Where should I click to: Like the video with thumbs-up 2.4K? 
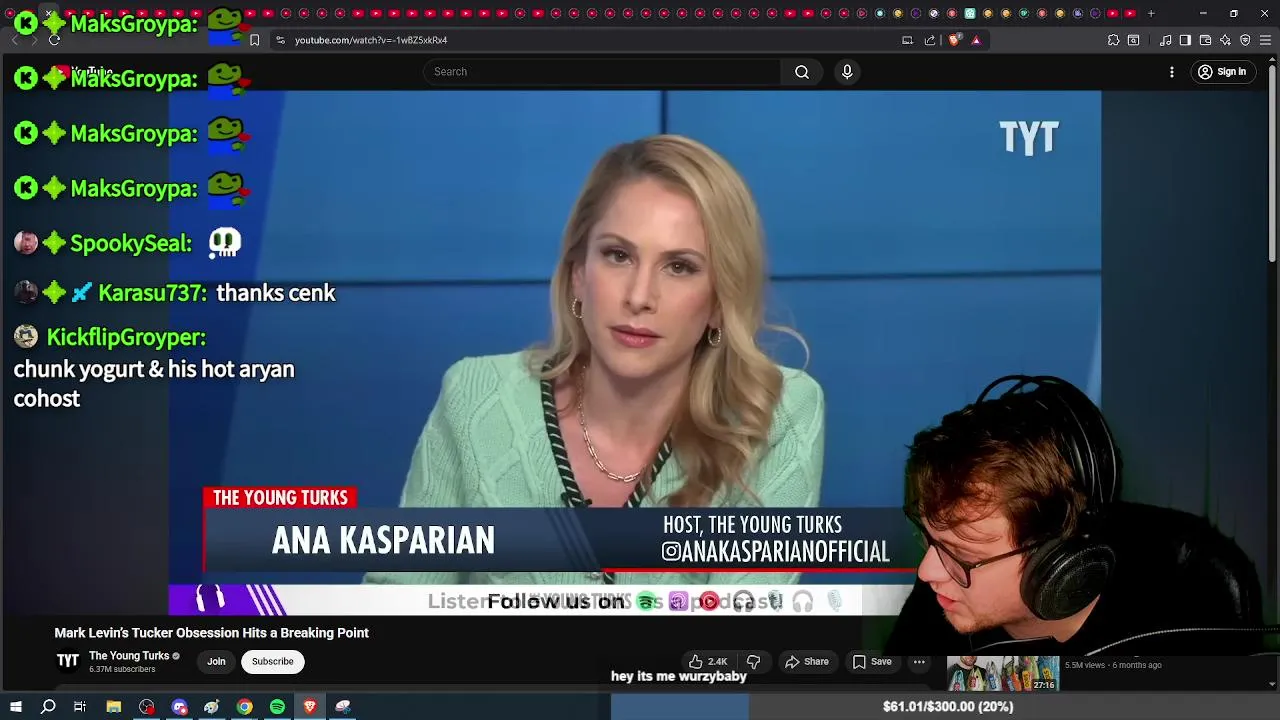(707, 661)
